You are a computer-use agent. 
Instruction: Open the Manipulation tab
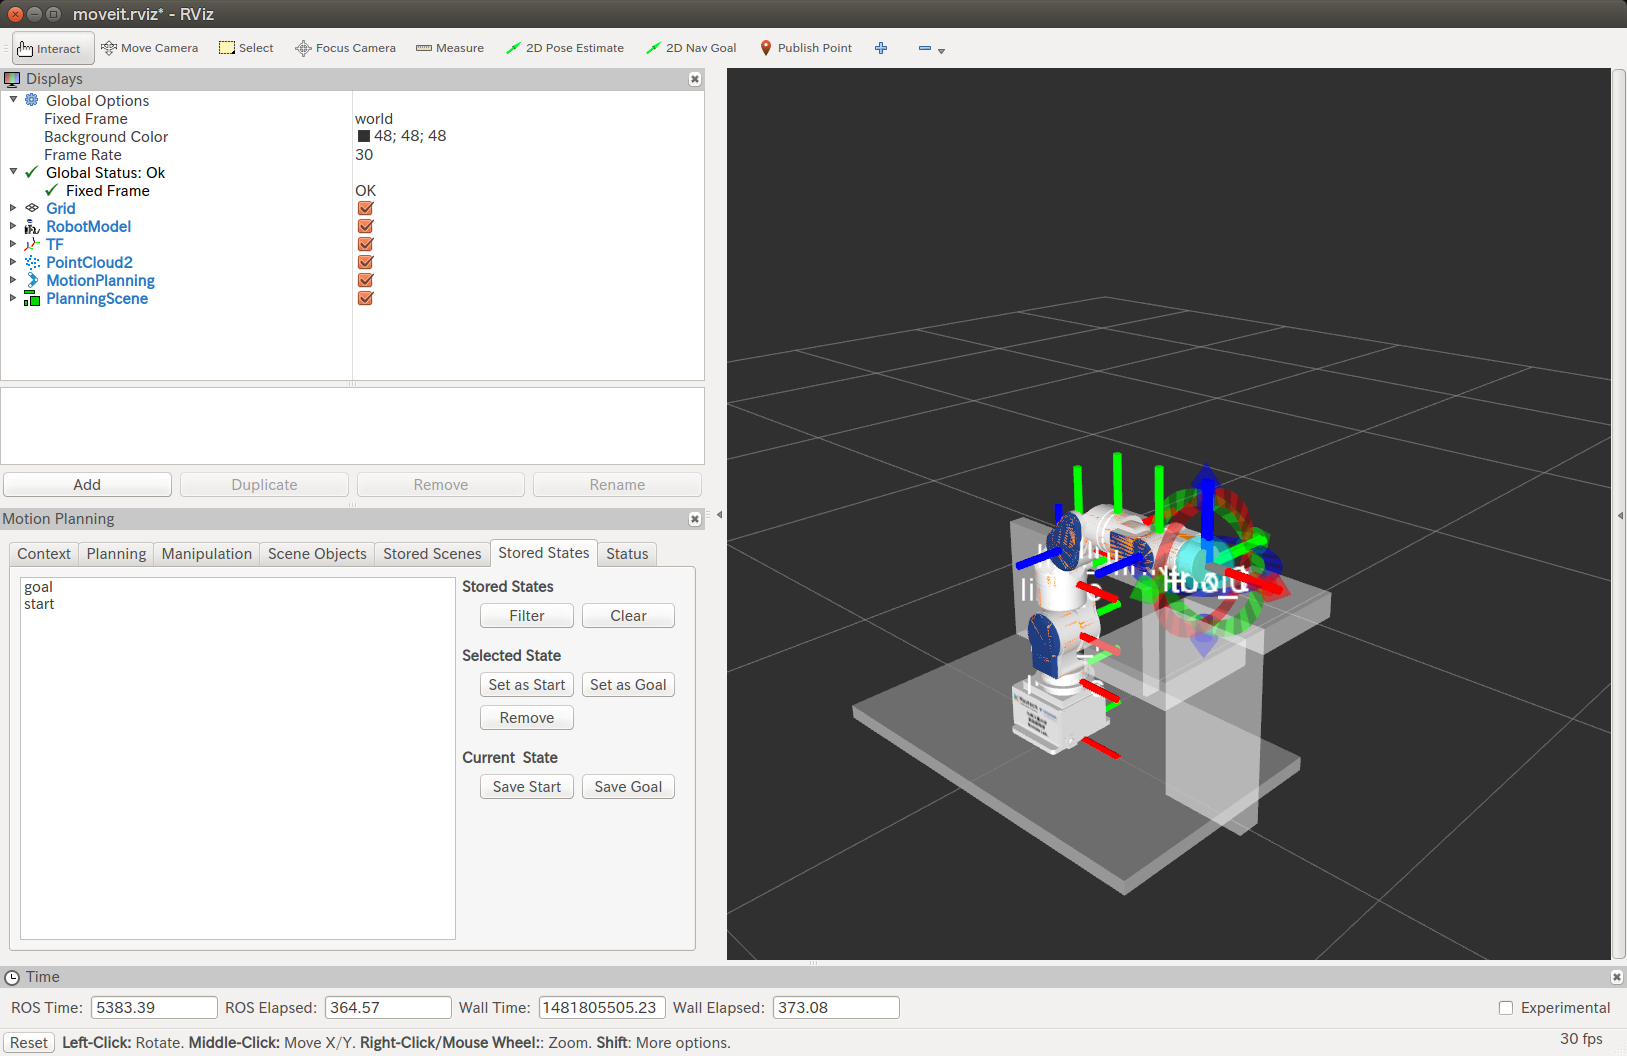207,554
